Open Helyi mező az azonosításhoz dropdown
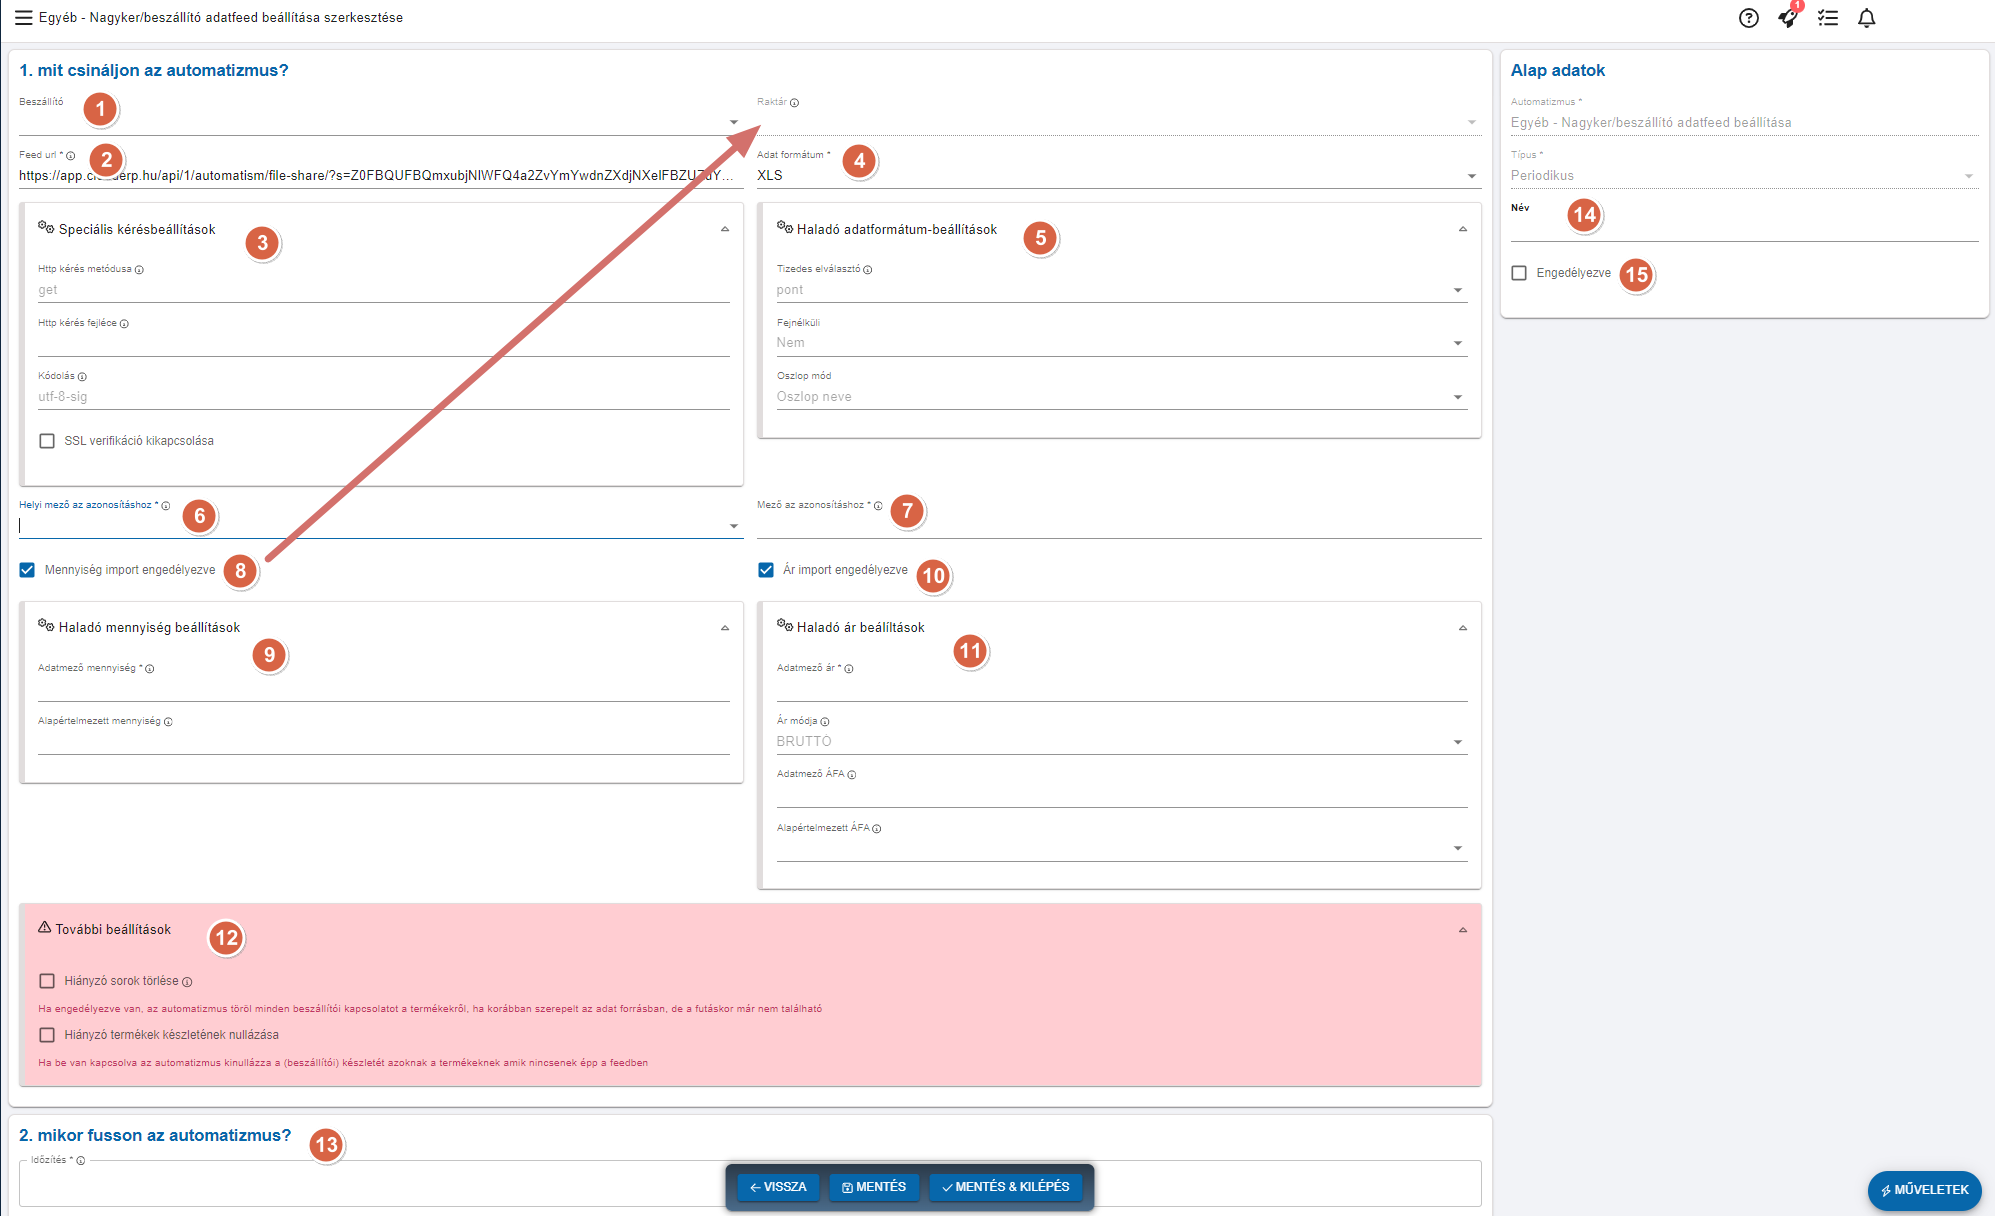 pos(381,525)
